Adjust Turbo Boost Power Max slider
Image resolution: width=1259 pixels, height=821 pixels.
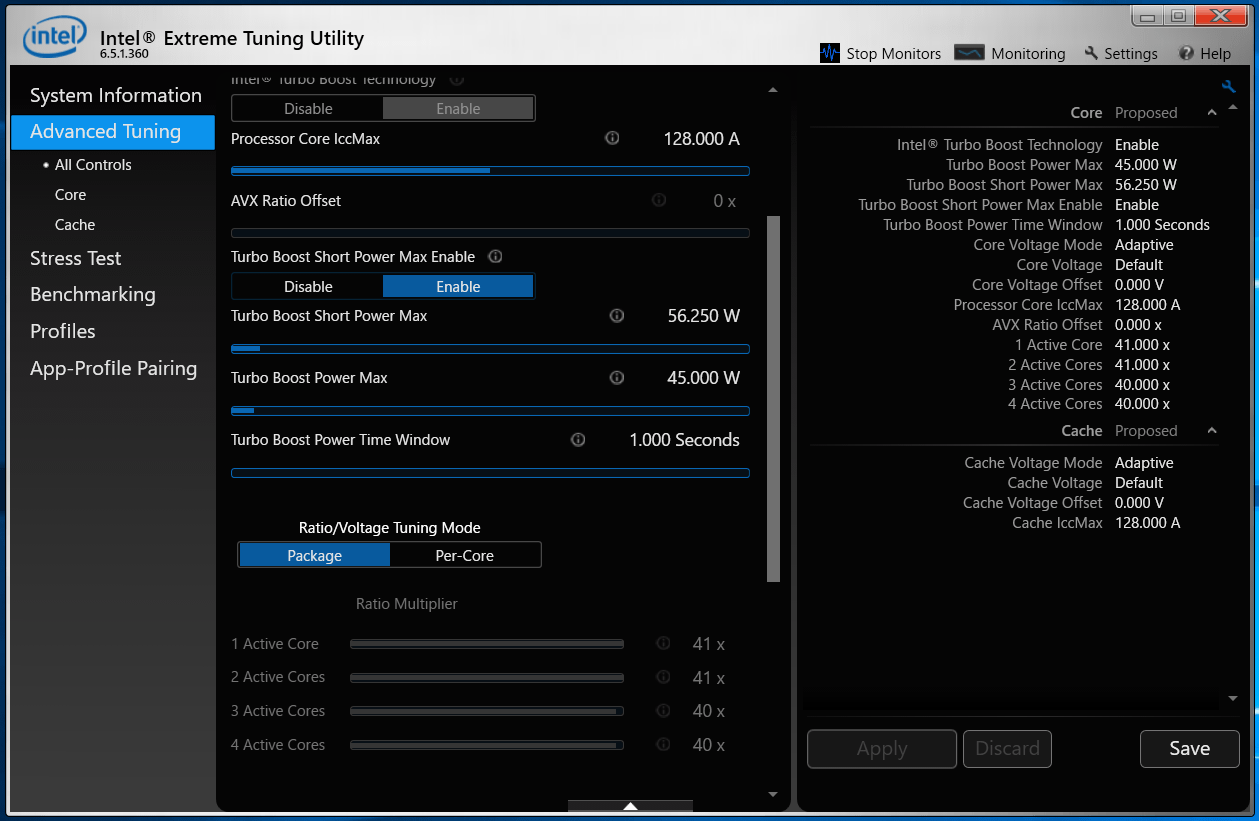click(x=490, y=411)
